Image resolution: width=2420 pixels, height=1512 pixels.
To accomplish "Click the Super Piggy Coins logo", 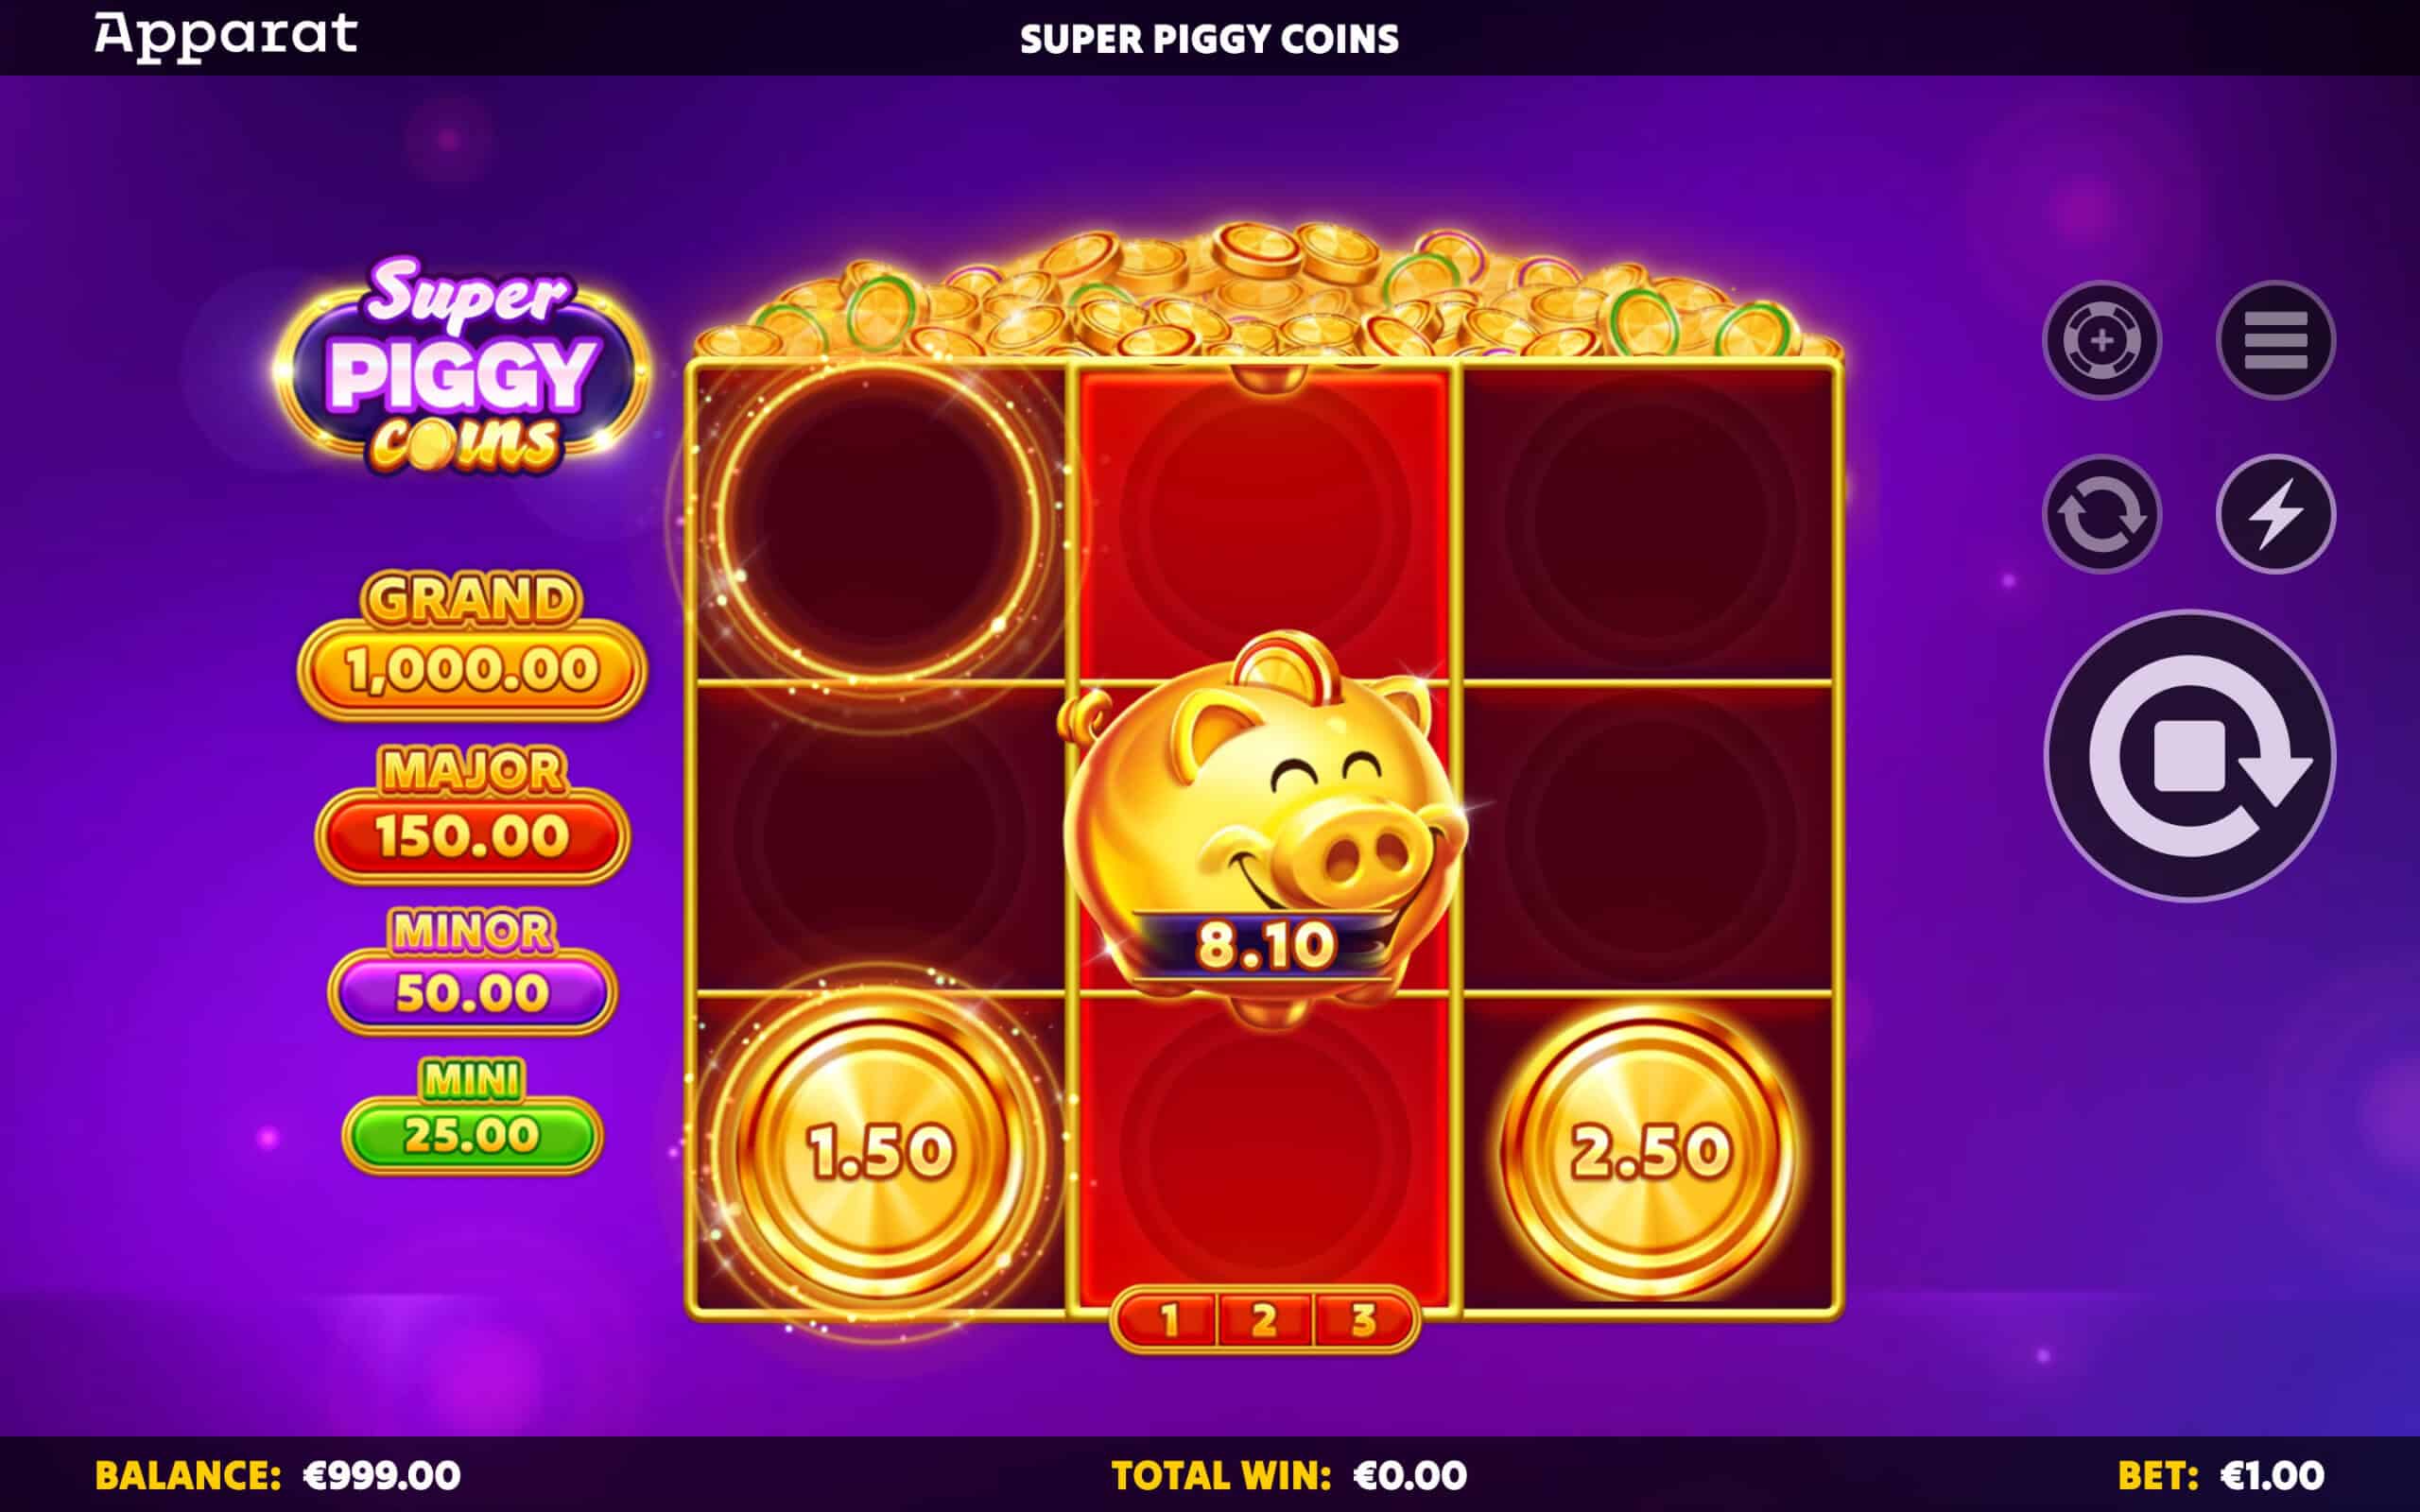I will [461, 367].
